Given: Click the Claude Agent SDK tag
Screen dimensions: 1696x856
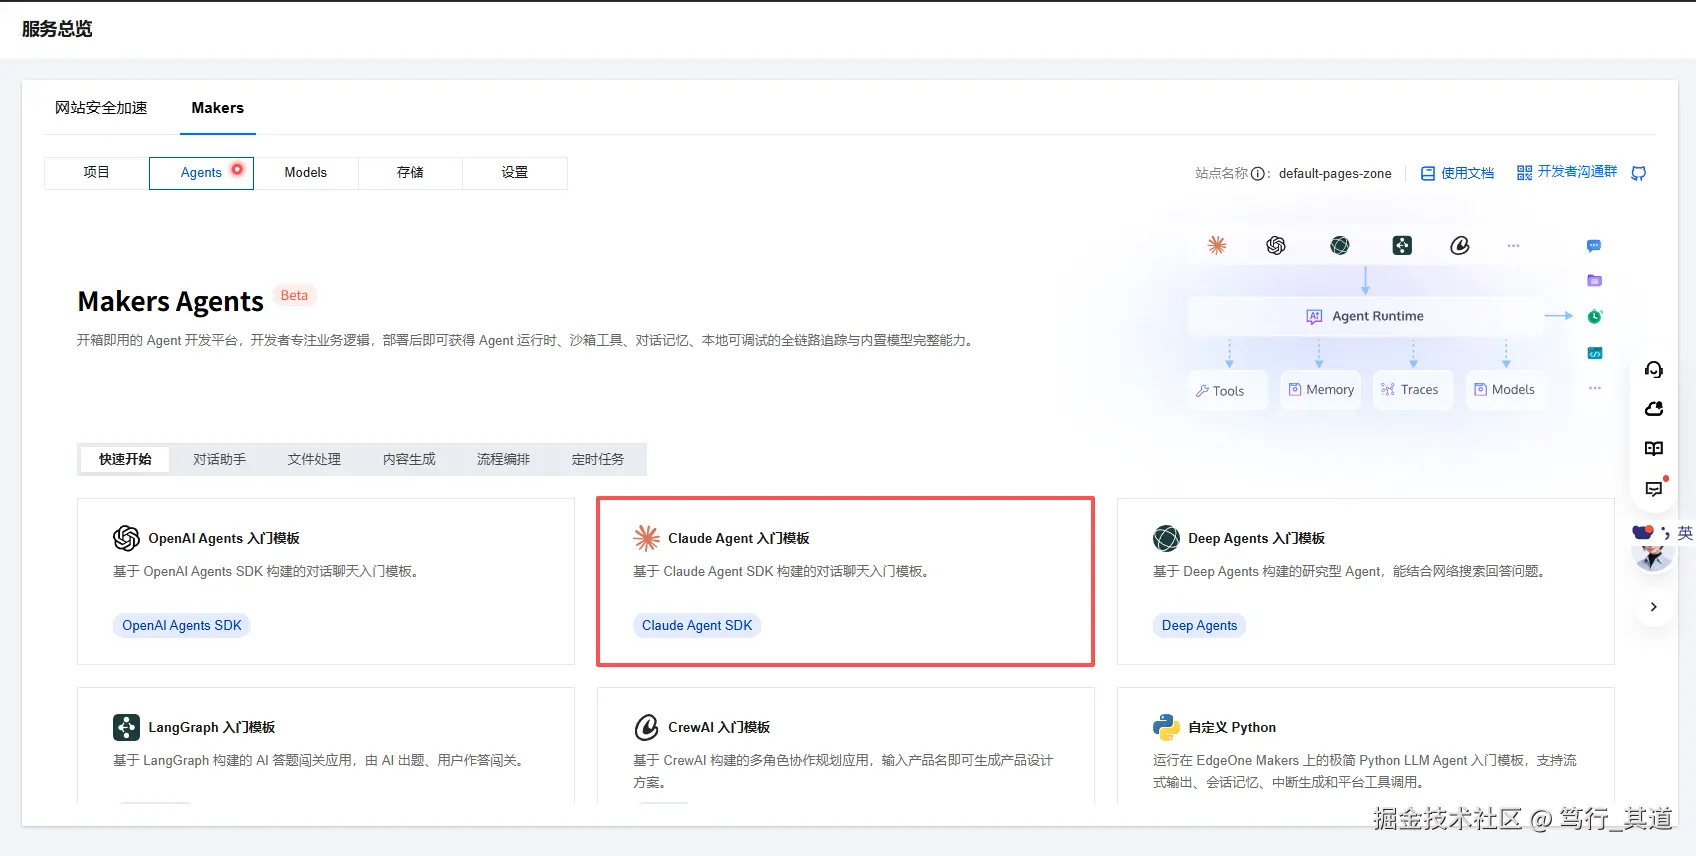Looking at the screenshot, I should coord(697,625).
